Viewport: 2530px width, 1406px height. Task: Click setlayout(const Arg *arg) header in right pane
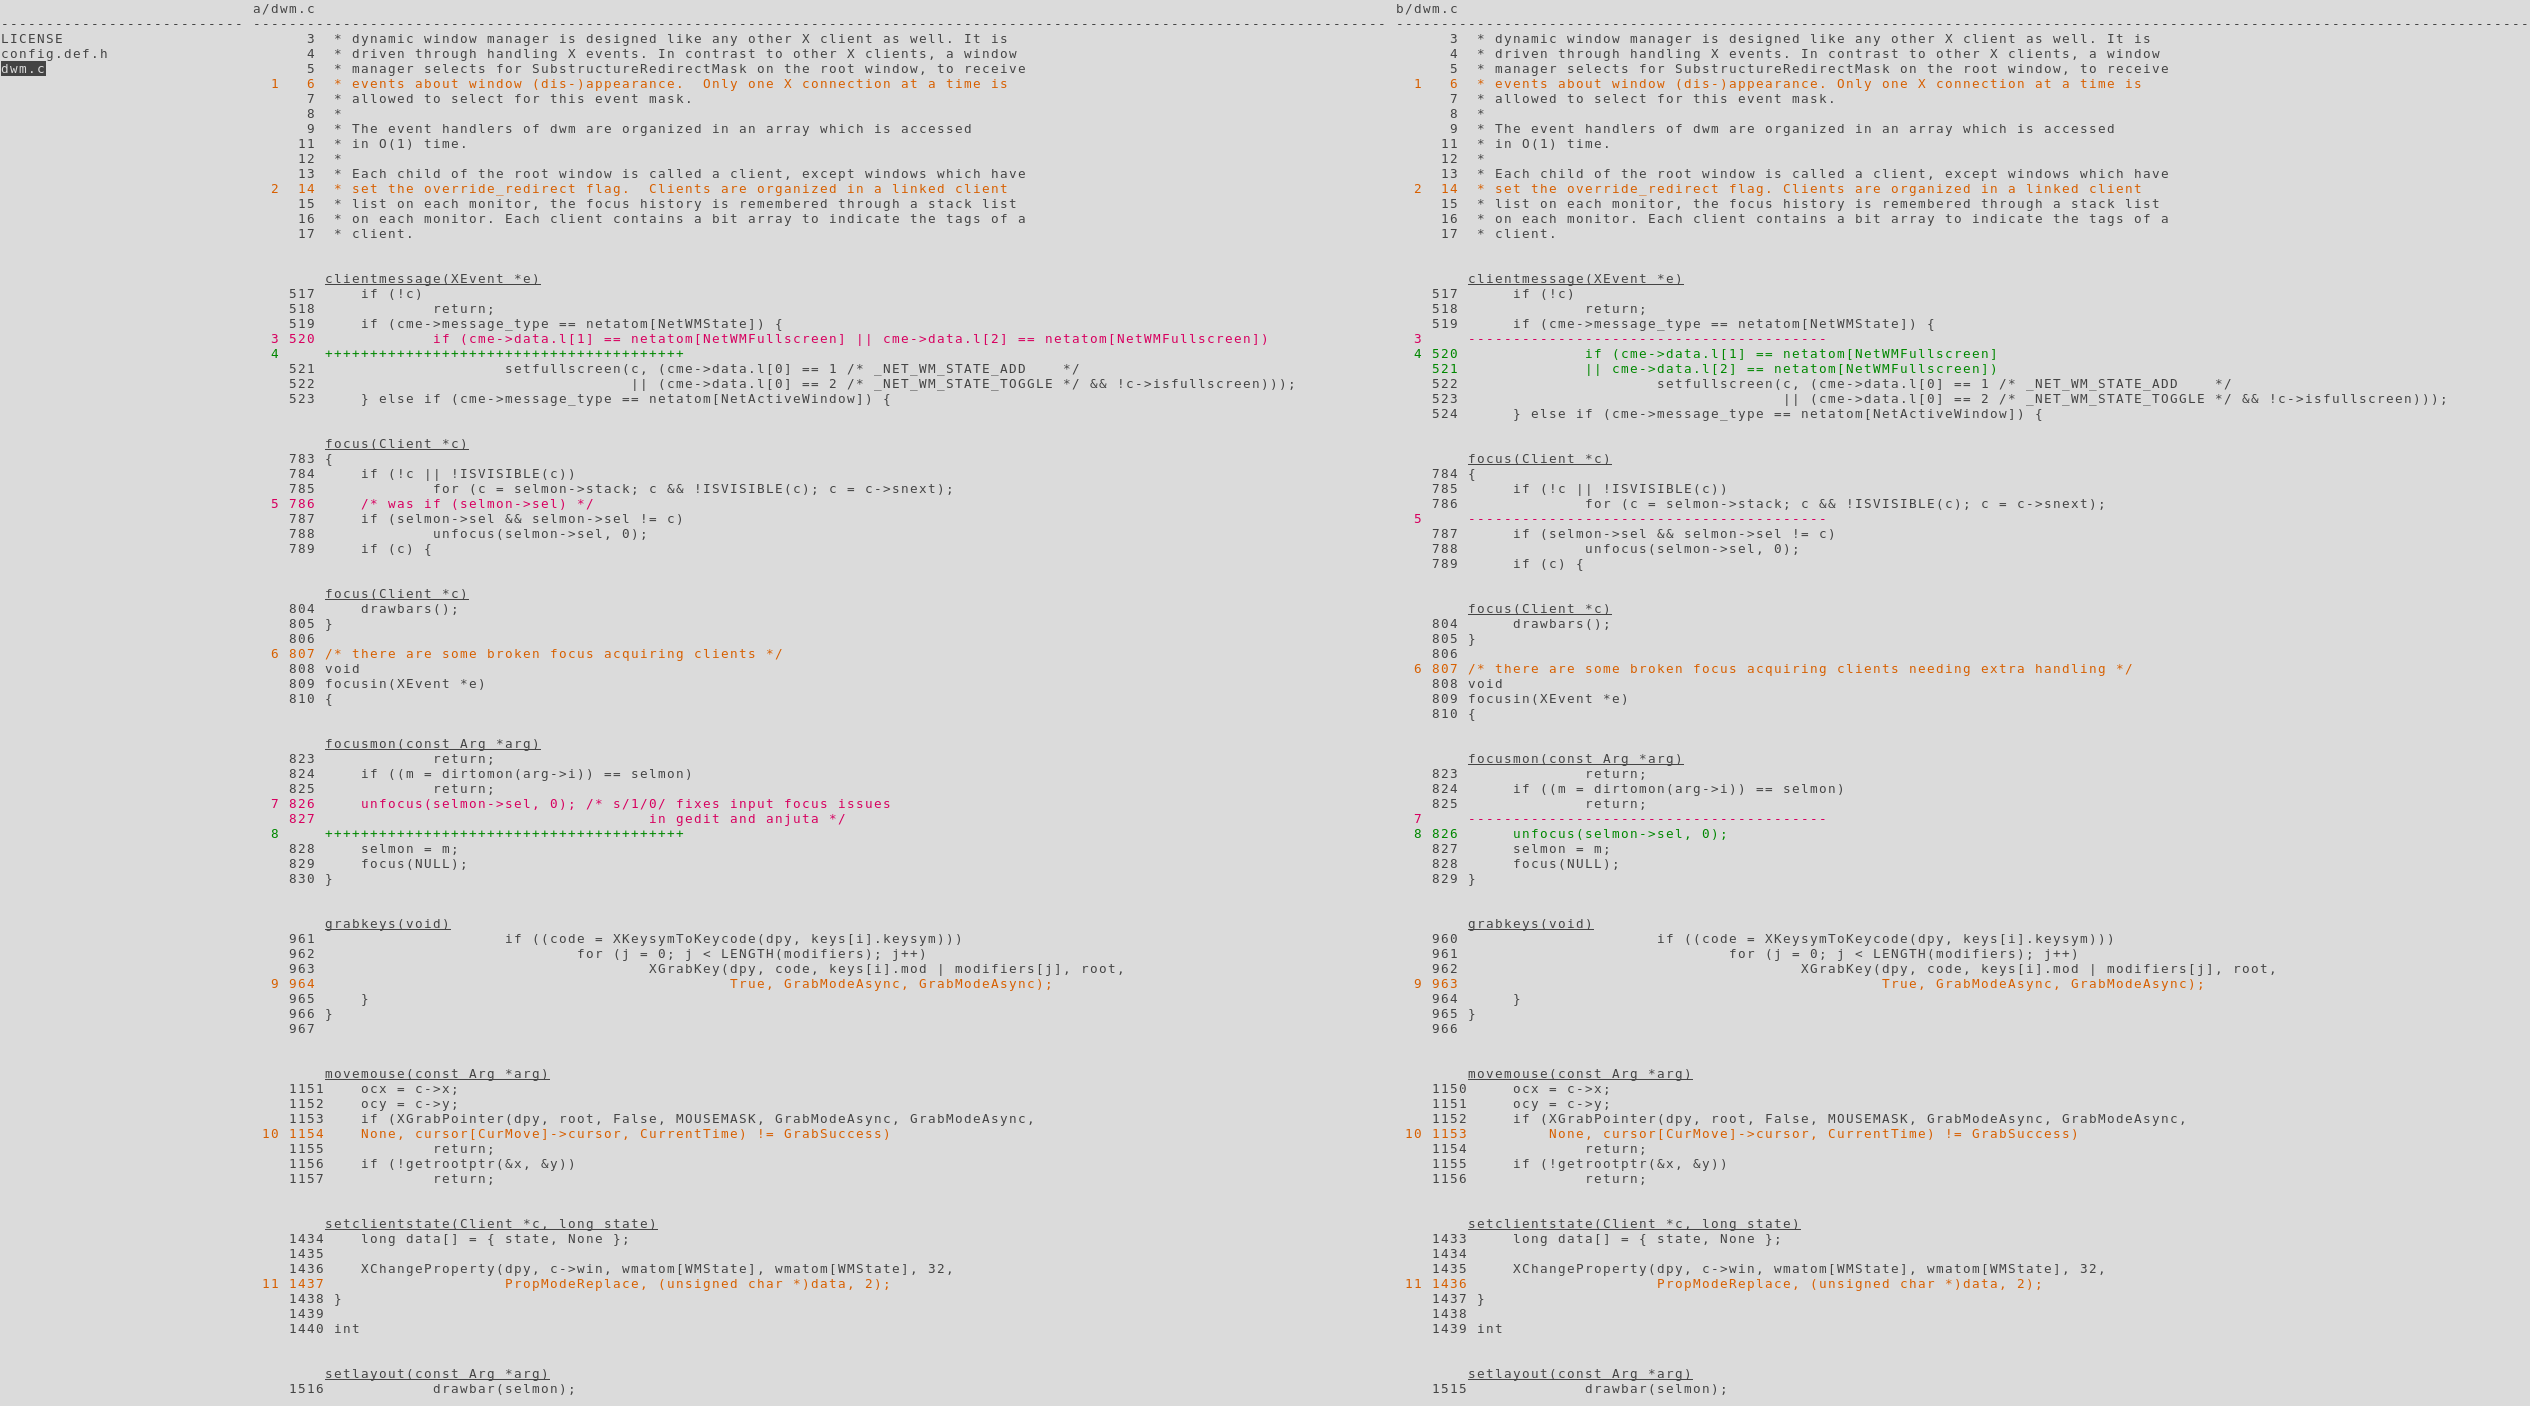(1579, 1374)
